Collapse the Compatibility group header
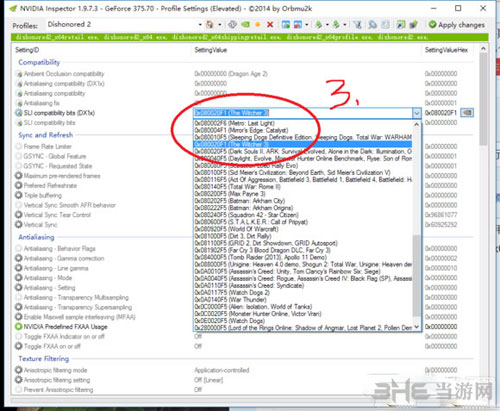Image resolution: width=500 pixels, height=411 pixels. click(39, 62)
